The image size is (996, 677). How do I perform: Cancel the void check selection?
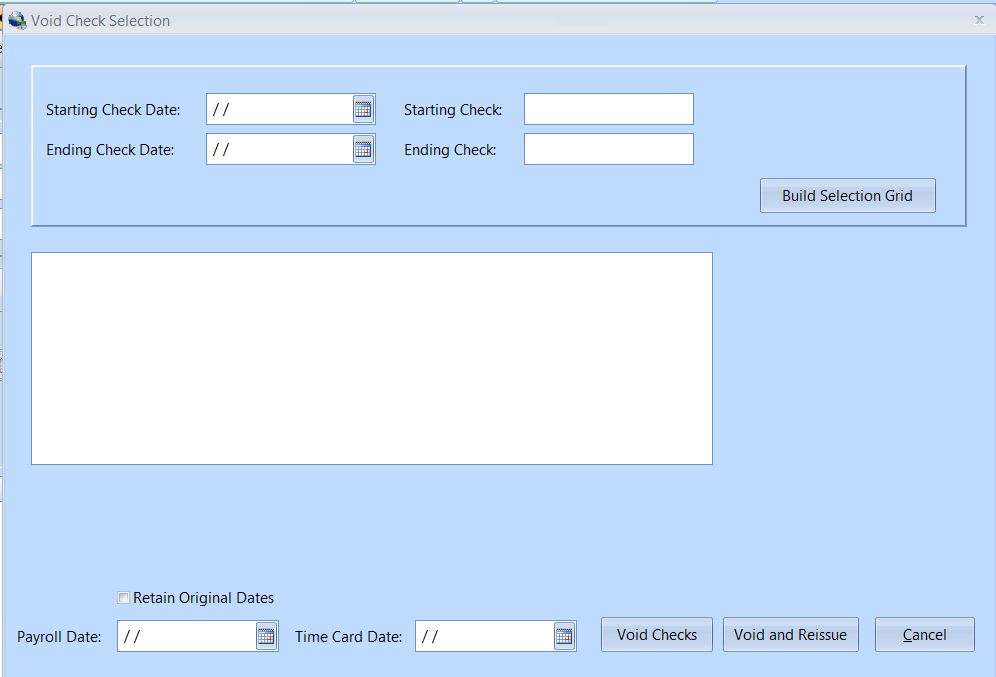point(924,634)
